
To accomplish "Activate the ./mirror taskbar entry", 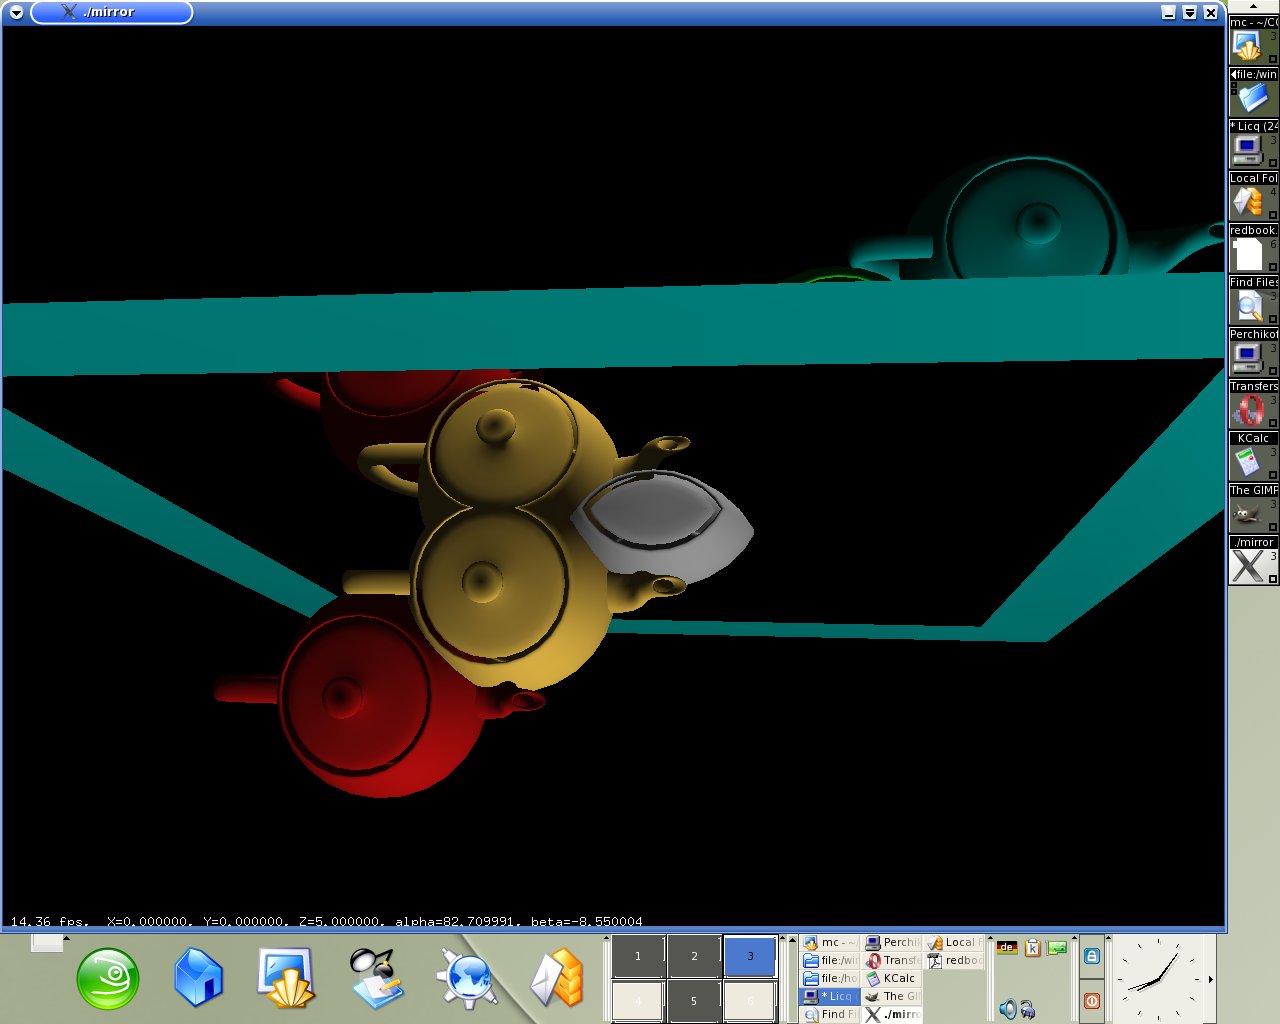I will pyautogui.click(x=892, y=1014).
